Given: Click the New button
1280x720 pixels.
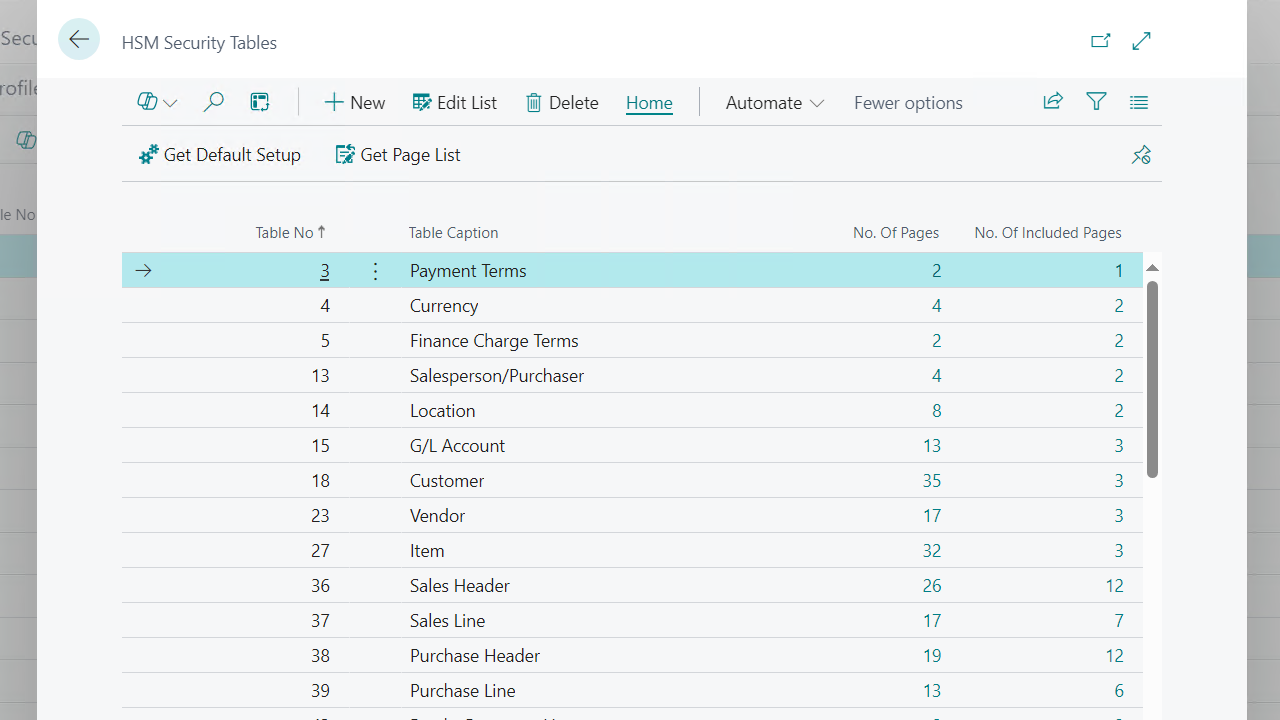Looking at the screenshot, I should click(x=355, y=103).
